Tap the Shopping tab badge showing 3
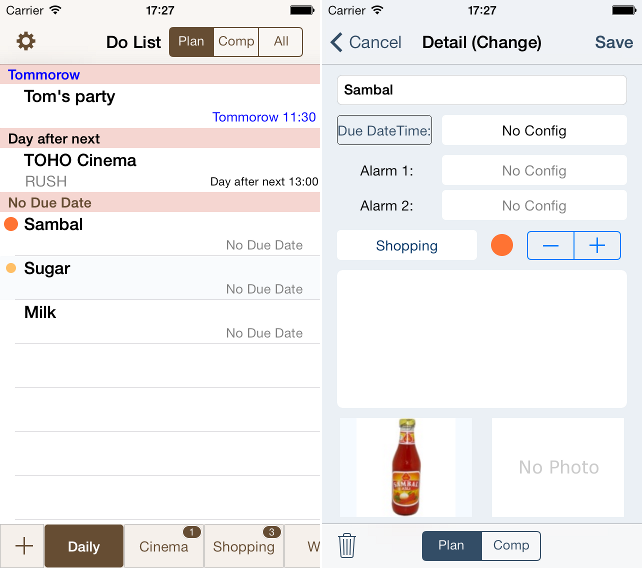Viewport: 642px width, 568px height. coord(271,532)
